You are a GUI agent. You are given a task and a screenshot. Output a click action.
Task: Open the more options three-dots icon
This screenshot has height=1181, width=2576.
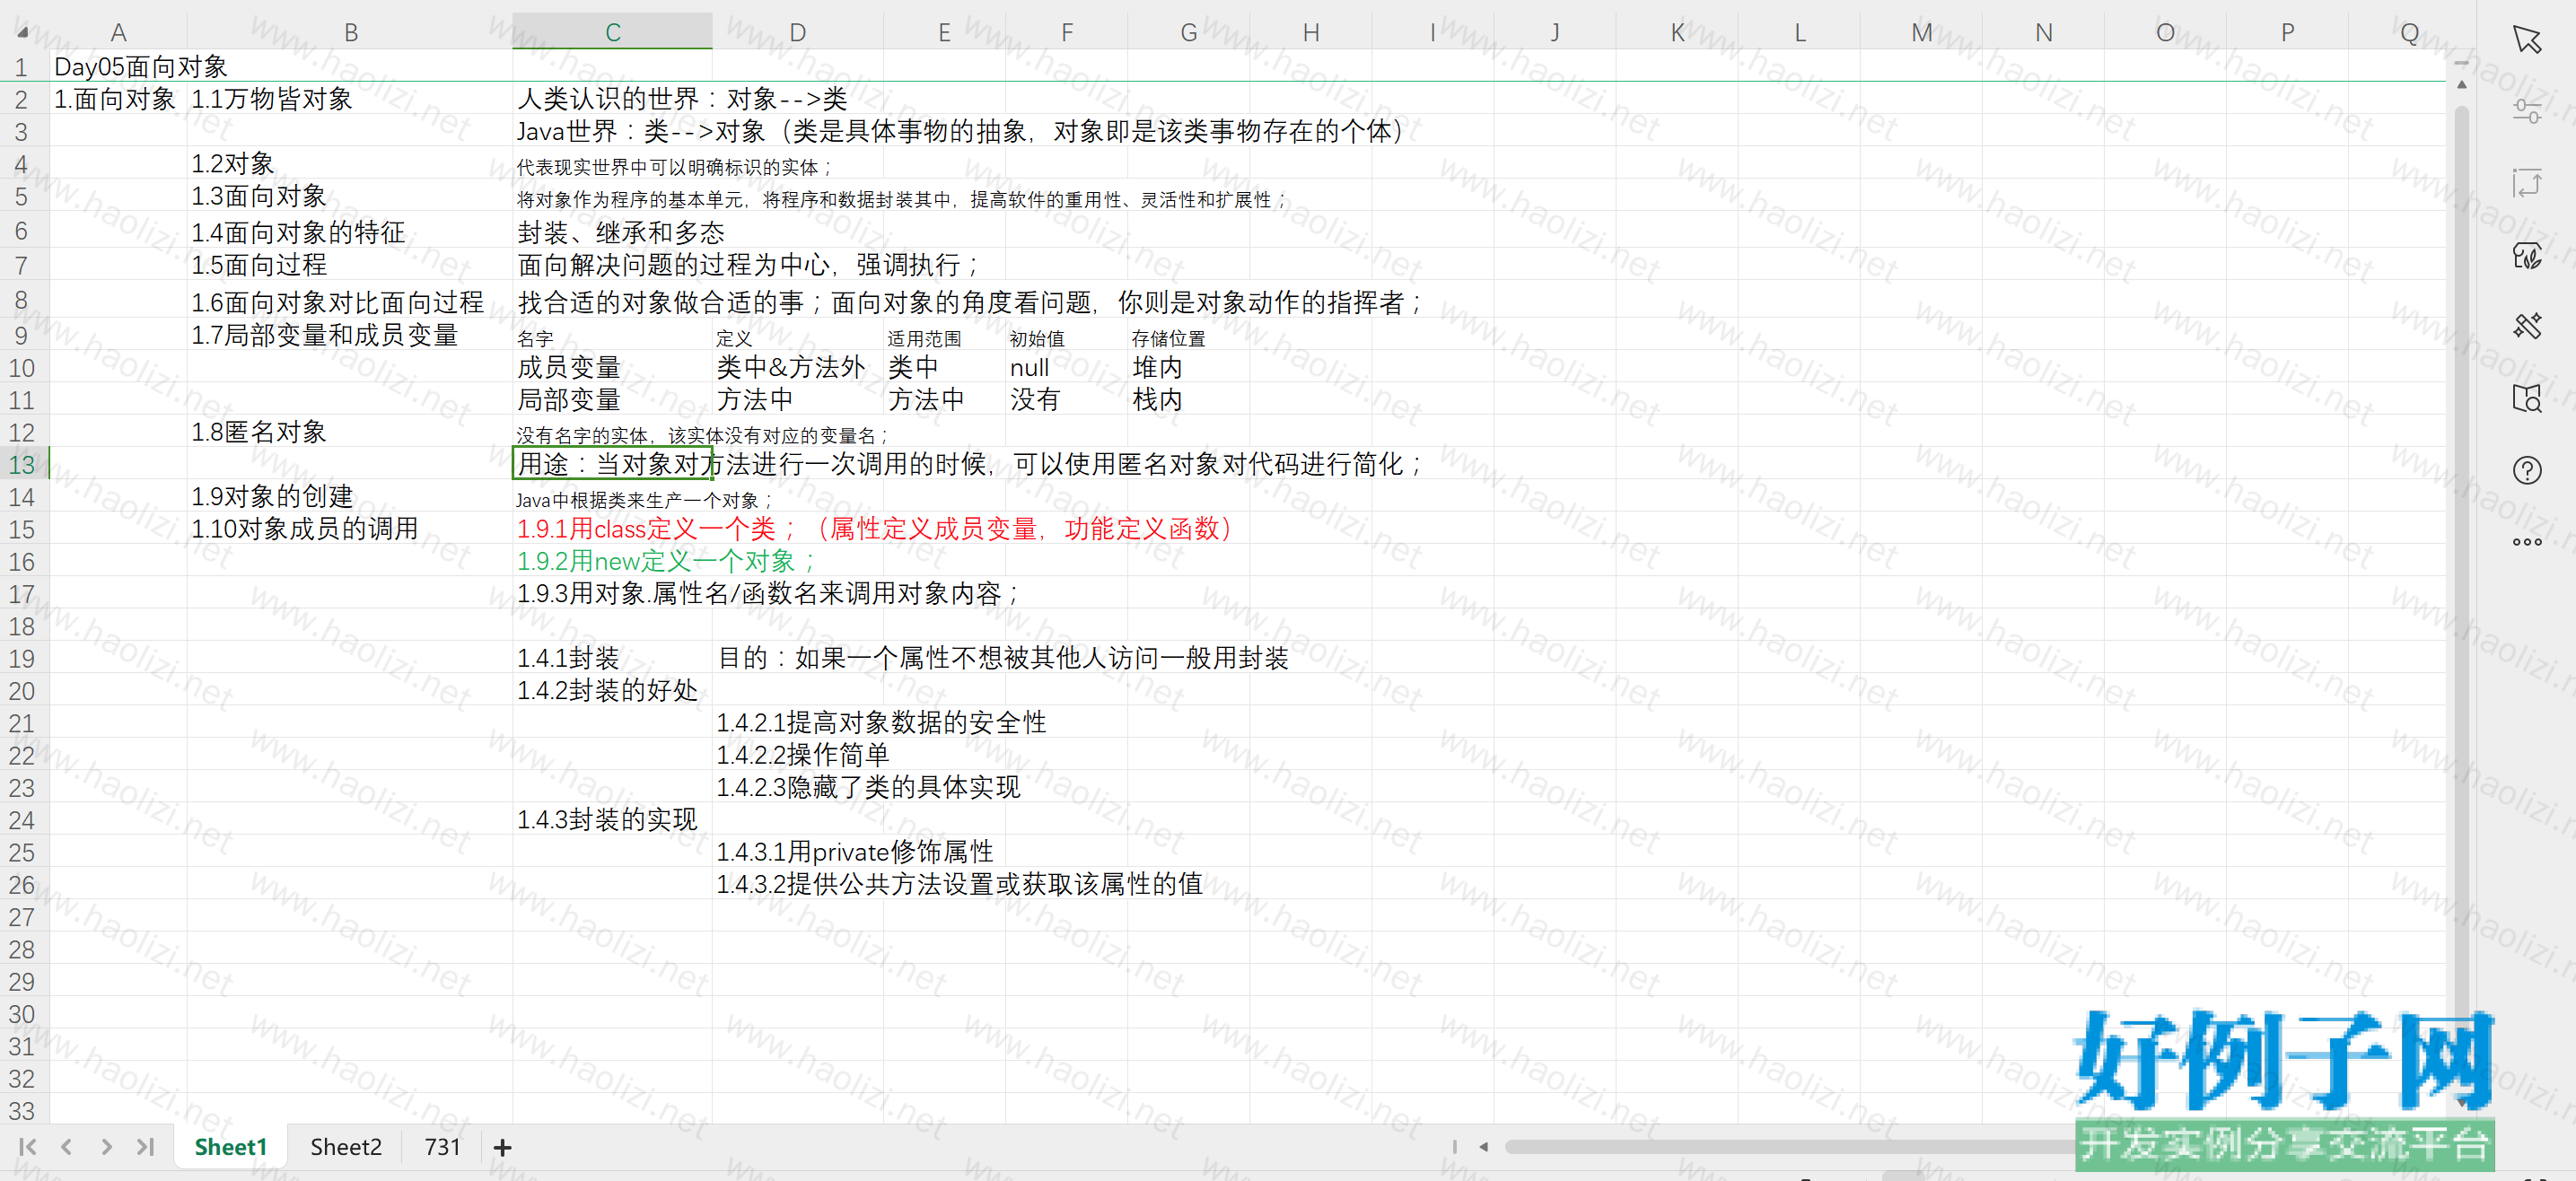click(2526, 542)
